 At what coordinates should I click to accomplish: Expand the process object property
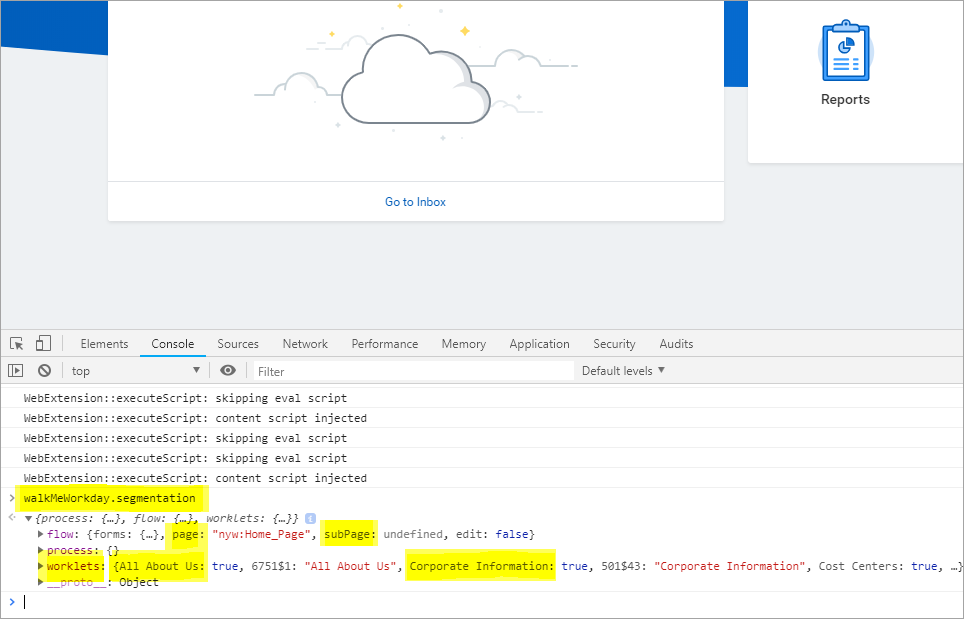coord(41,550)
